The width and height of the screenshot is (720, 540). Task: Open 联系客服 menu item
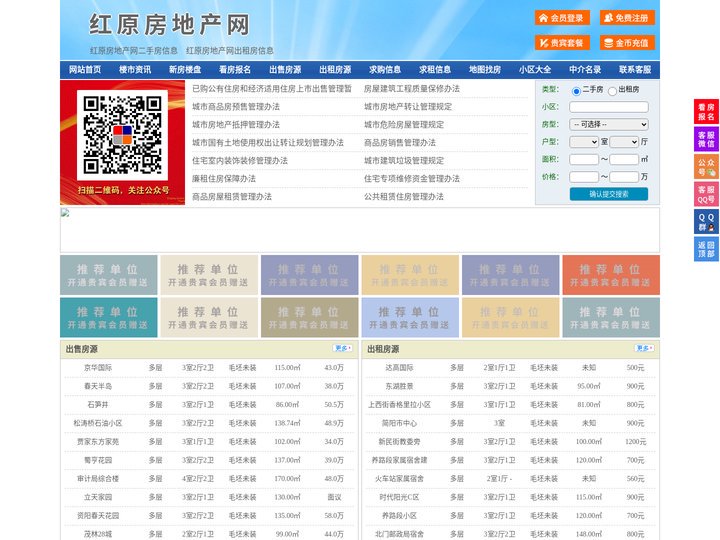coord(635,70)
